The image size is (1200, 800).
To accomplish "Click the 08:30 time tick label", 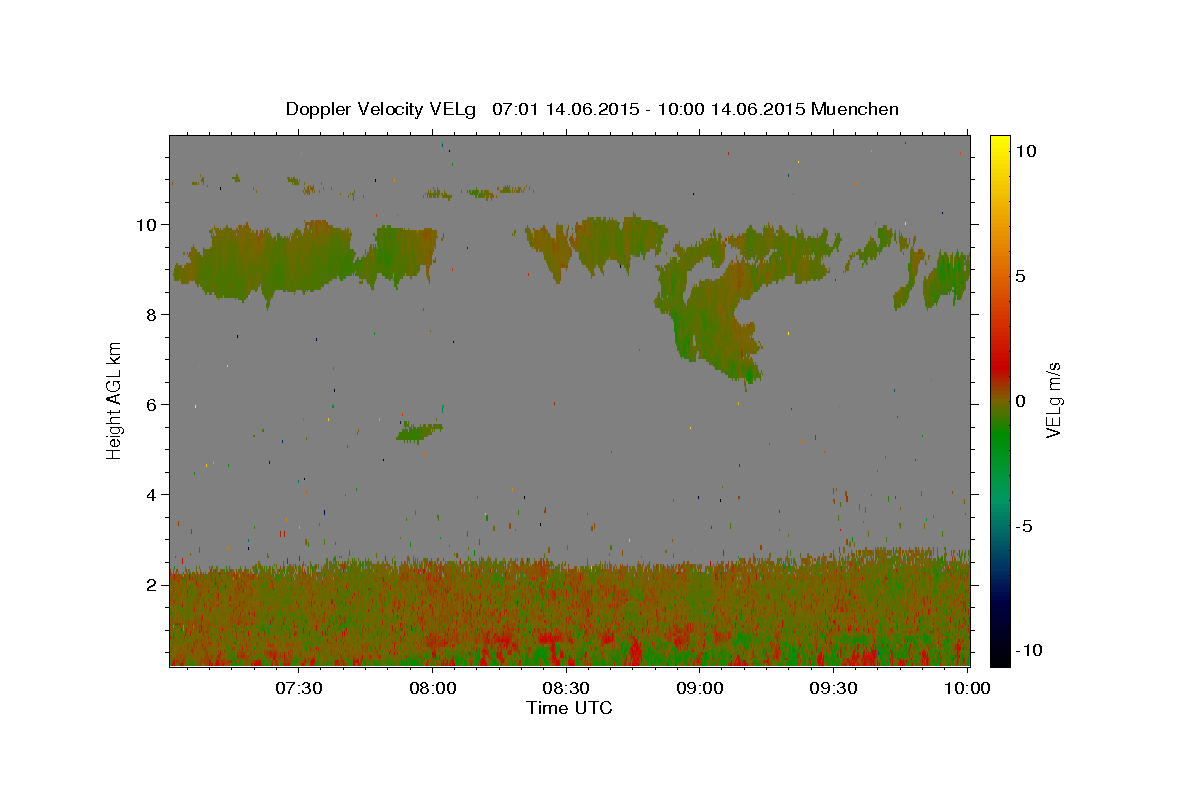I will coord(567,688).
